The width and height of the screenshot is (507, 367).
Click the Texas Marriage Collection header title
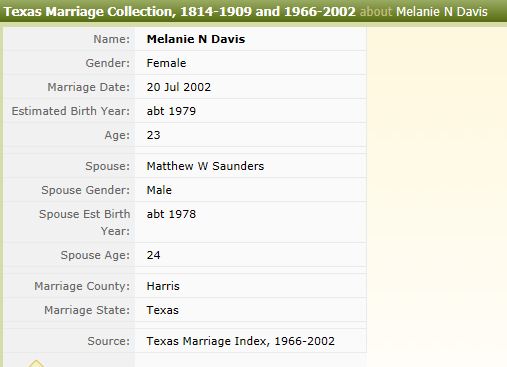tap(180, 12)
